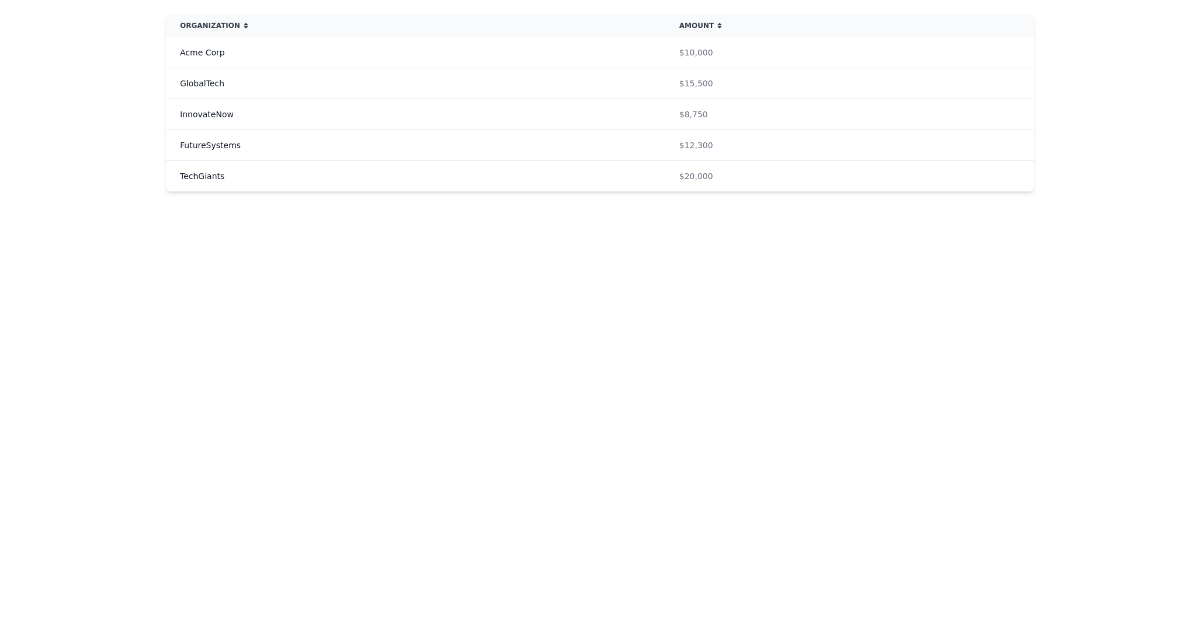This screenshot has height=630, width=1200.
Task: Click the table header row
Action: point(600,25)
